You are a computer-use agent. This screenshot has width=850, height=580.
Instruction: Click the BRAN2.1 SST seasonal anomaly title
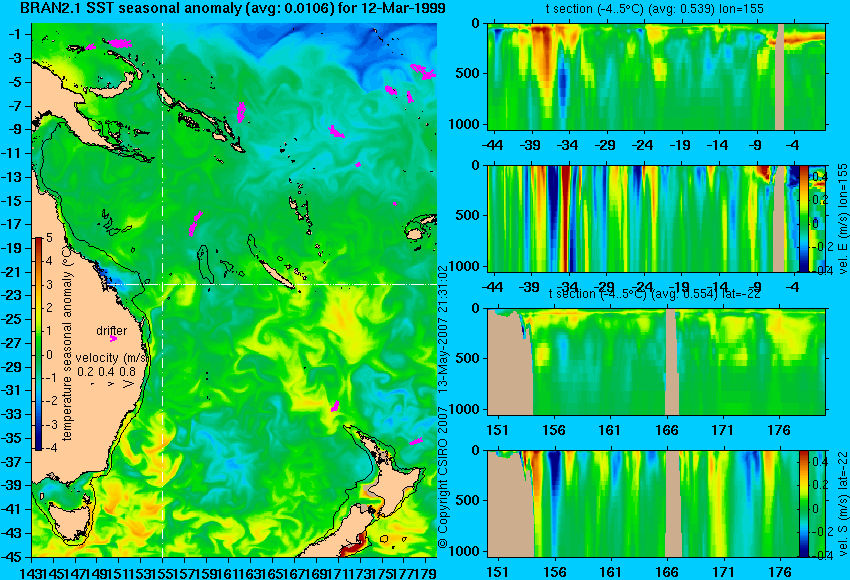coord(233,8)
